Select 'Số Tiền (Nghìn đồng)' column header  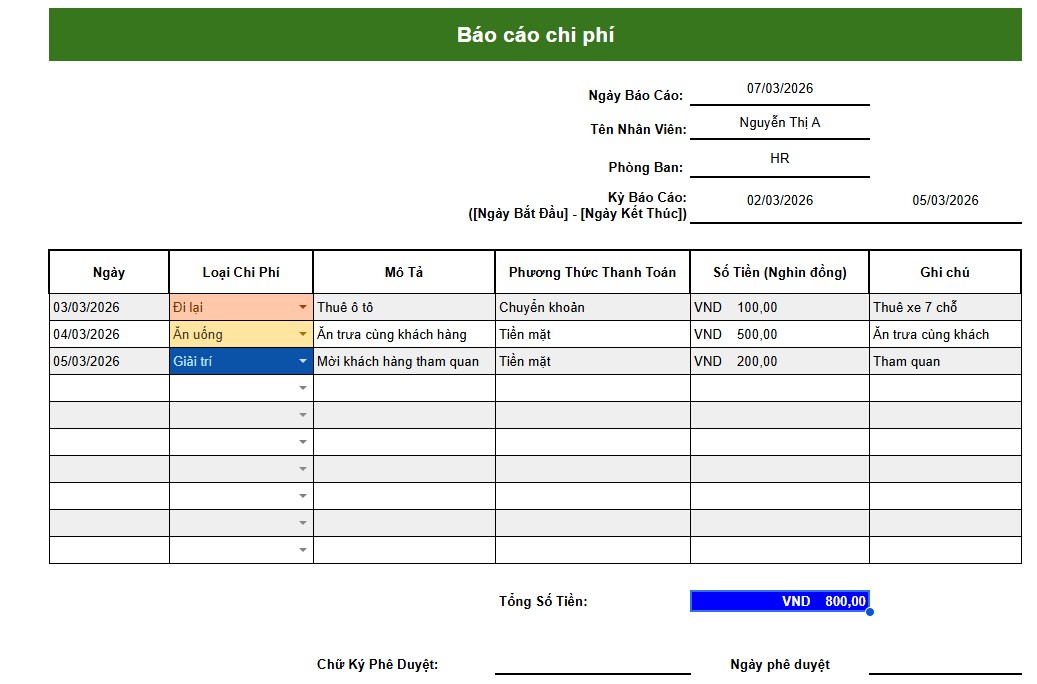coord(780,272)
